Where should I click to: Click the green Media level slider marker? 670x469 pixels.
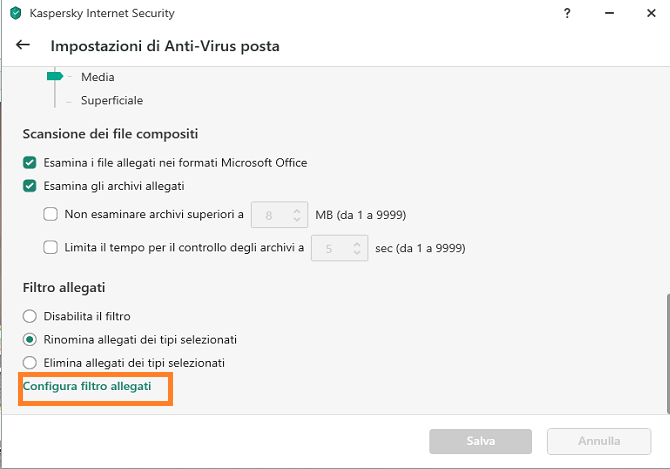55,76
